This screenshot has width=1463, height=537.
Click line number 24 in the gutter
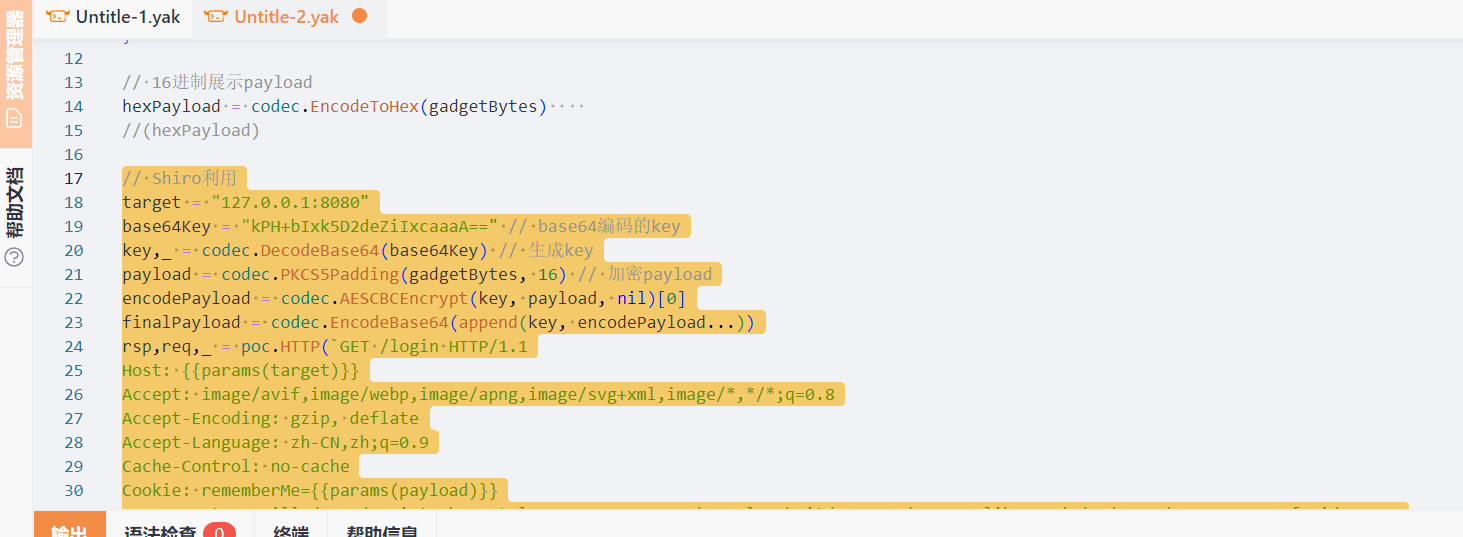[x=74, y=346]
